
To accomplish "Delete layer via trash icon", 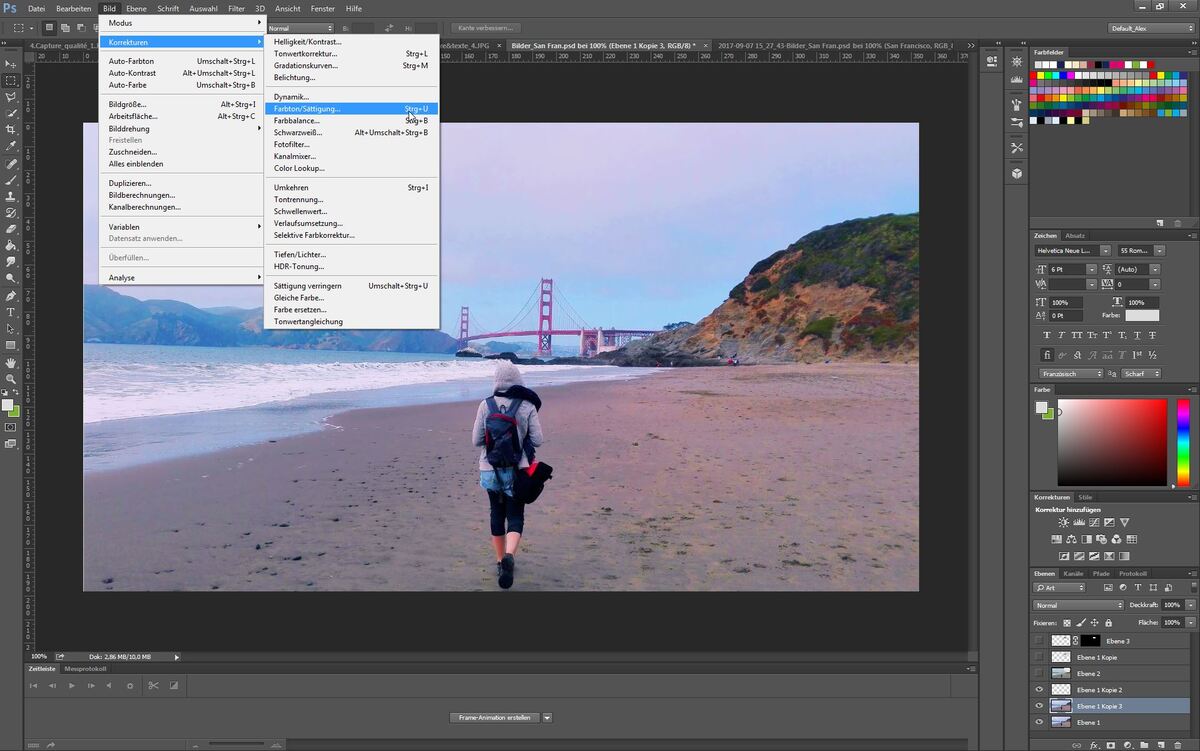I will [x=1178, y=745].
